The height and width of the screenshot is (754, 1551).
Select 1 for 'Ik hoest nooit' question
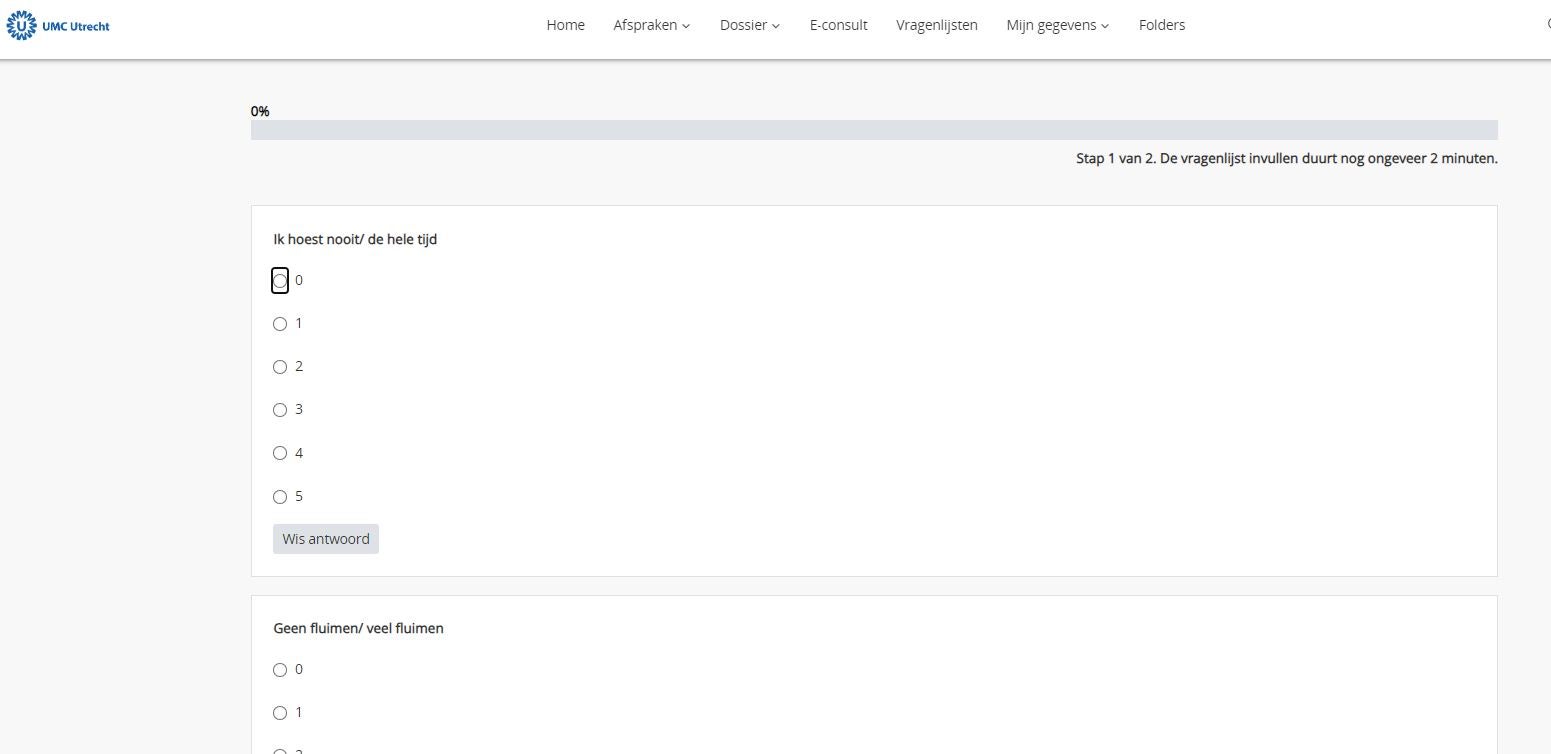280,324
